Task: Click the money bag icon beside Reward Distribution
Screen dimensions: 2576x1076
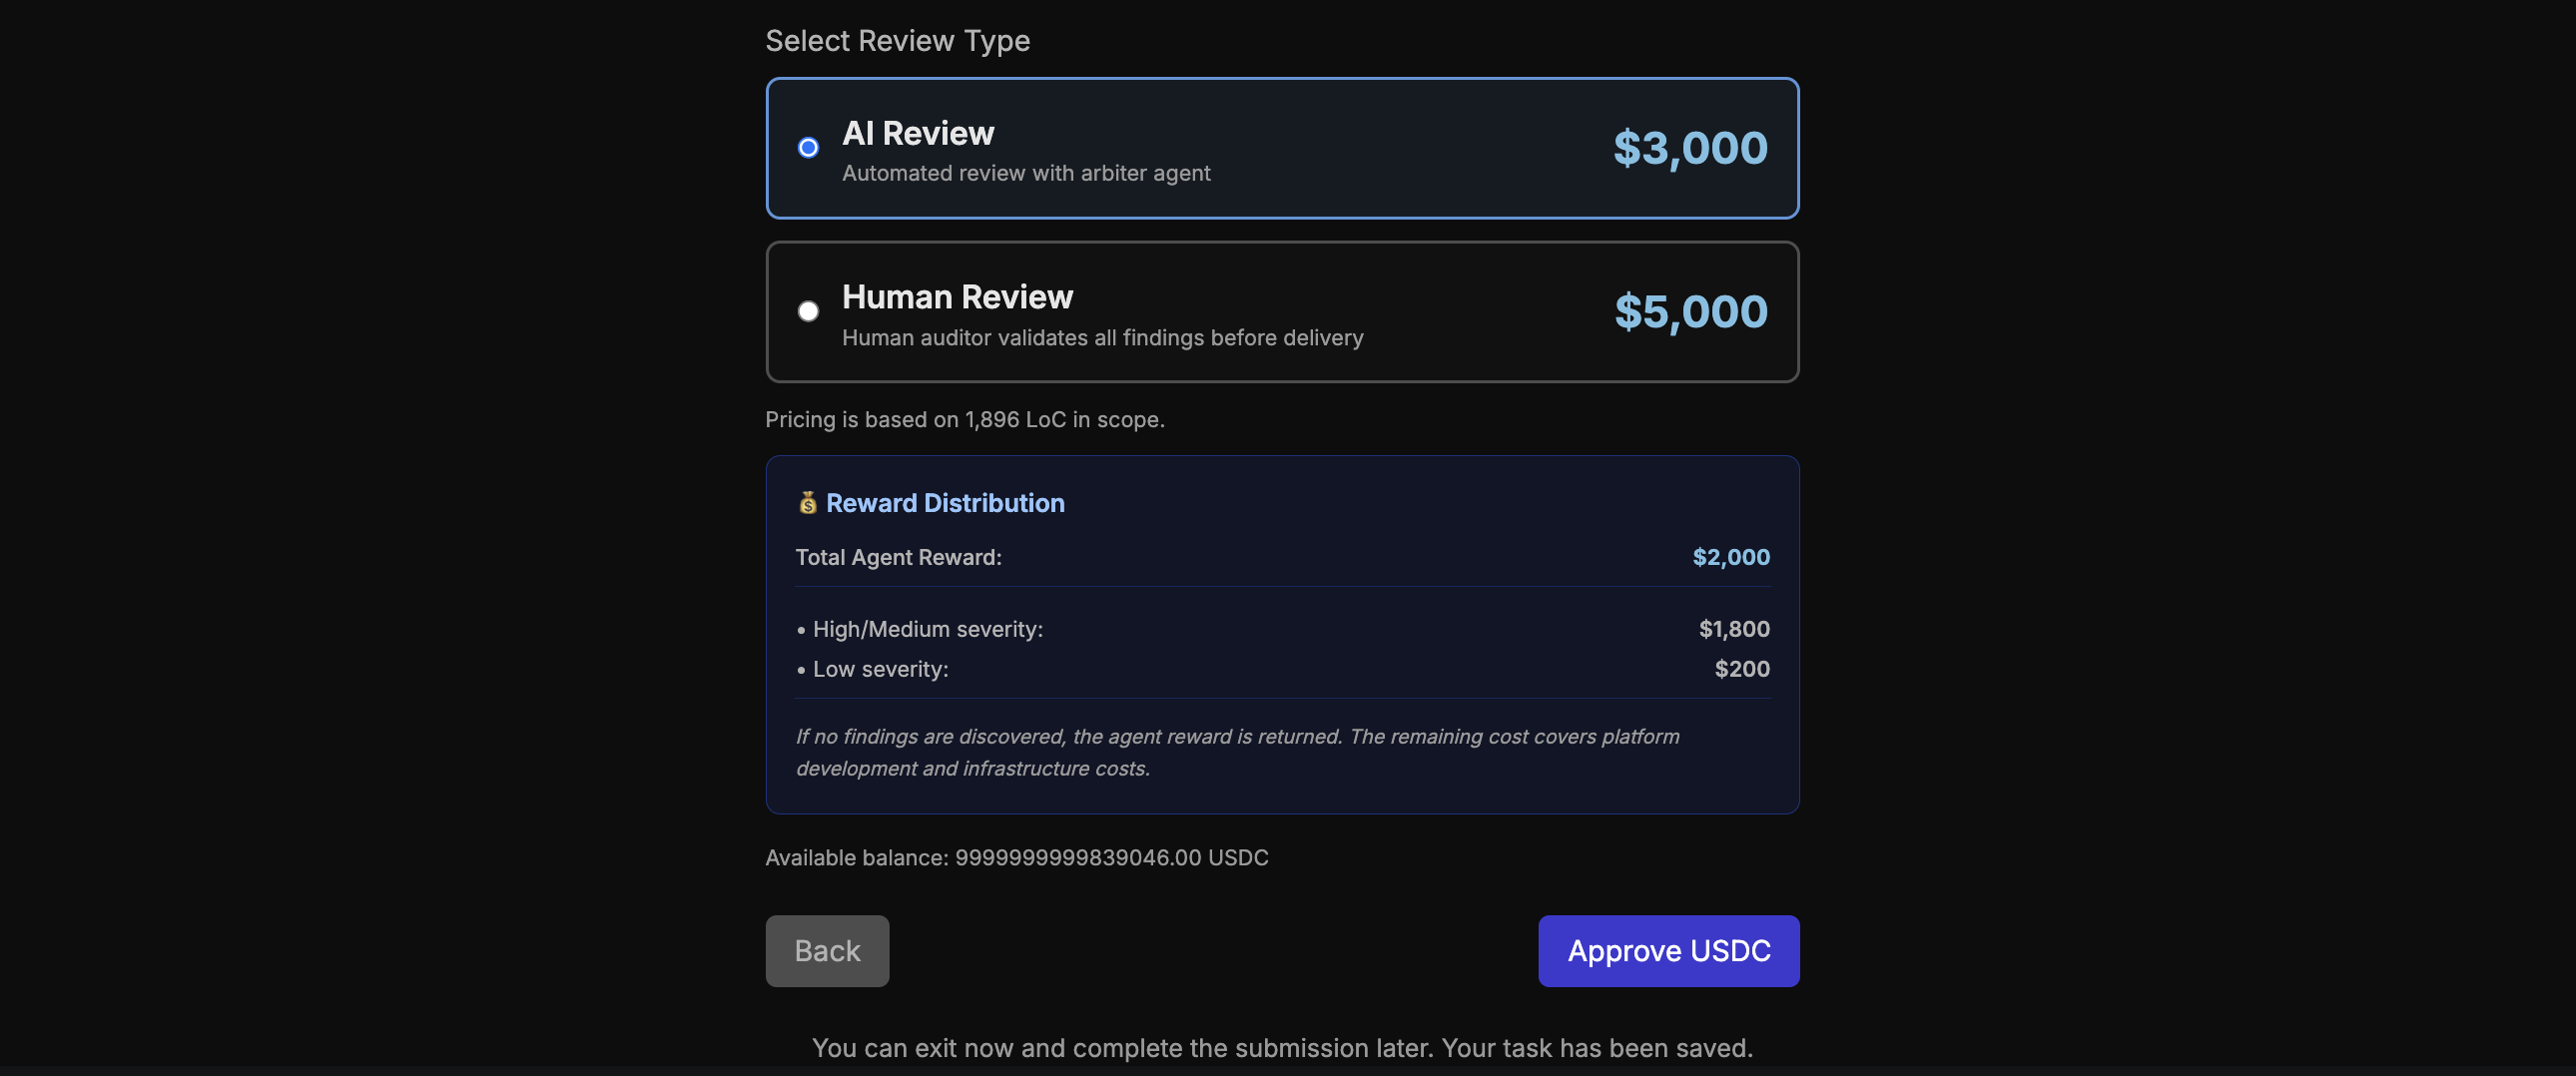Action: click(x=808, y=503)
